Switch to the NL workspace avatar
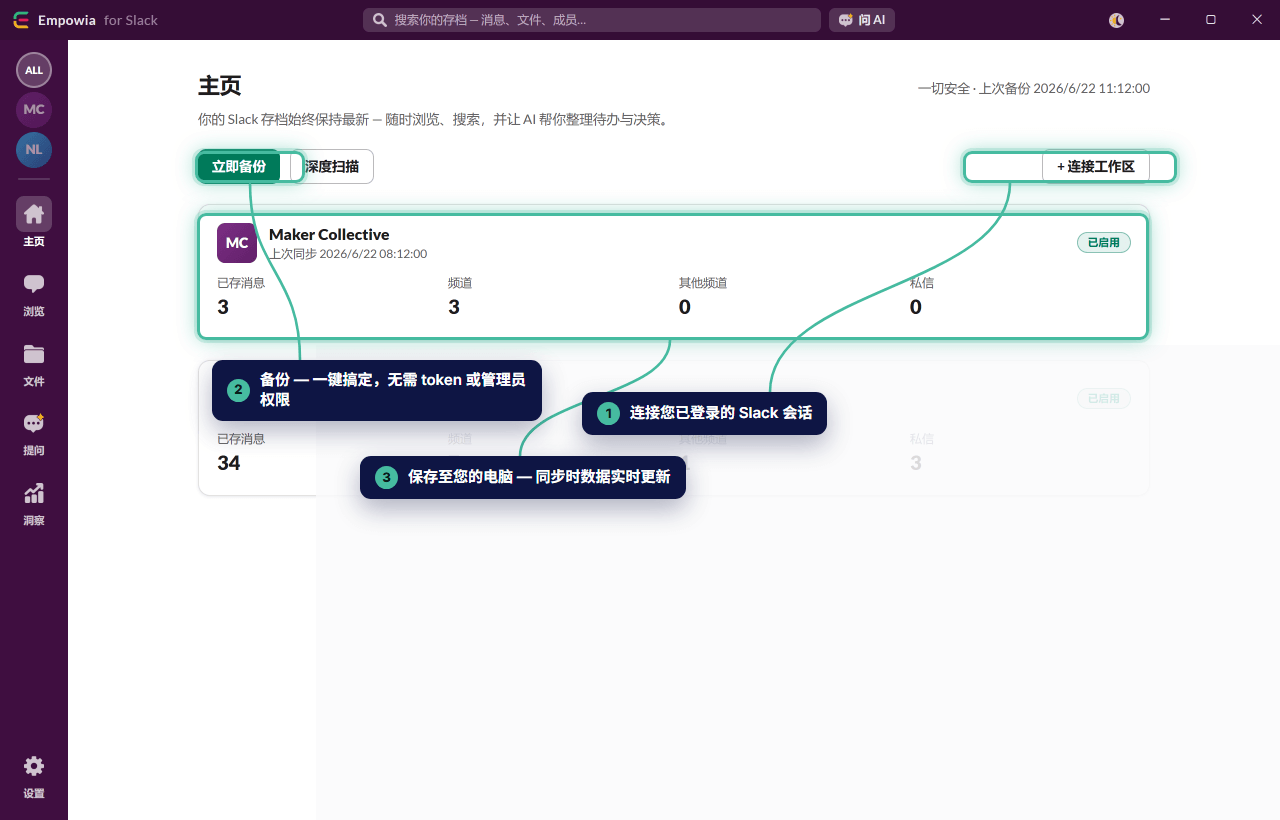This screenshot has height=820, width=1280. coord(34,150)
